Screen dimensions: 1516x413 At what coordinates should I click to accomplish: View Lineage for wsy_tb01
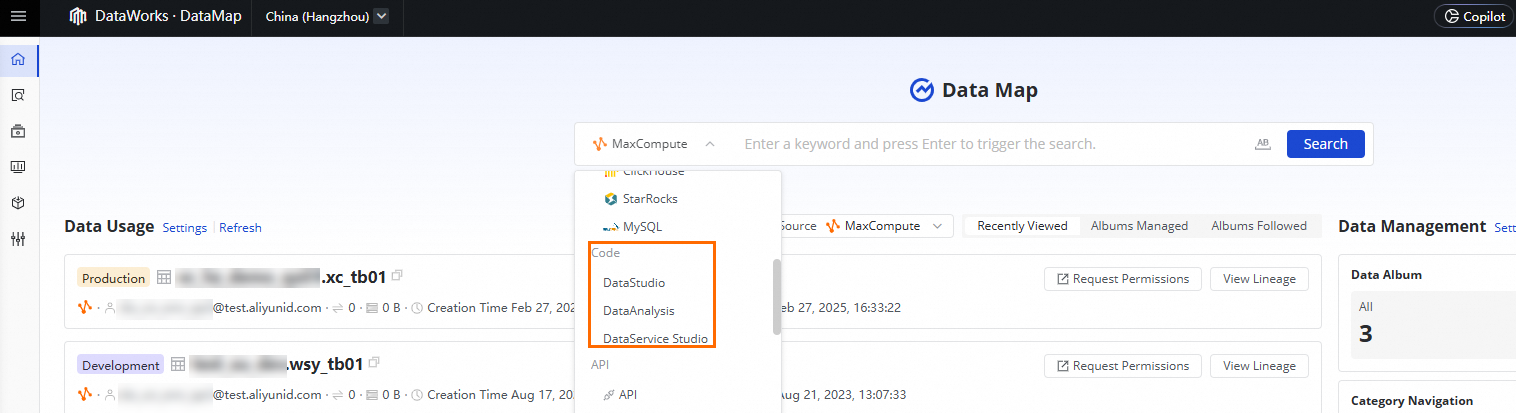1259,366
